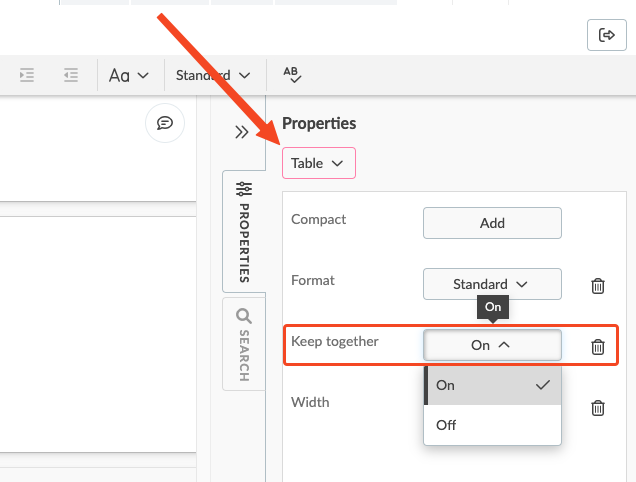
Task: Click the sliders icon on Properties tab
Action: [x=244, y=189]
